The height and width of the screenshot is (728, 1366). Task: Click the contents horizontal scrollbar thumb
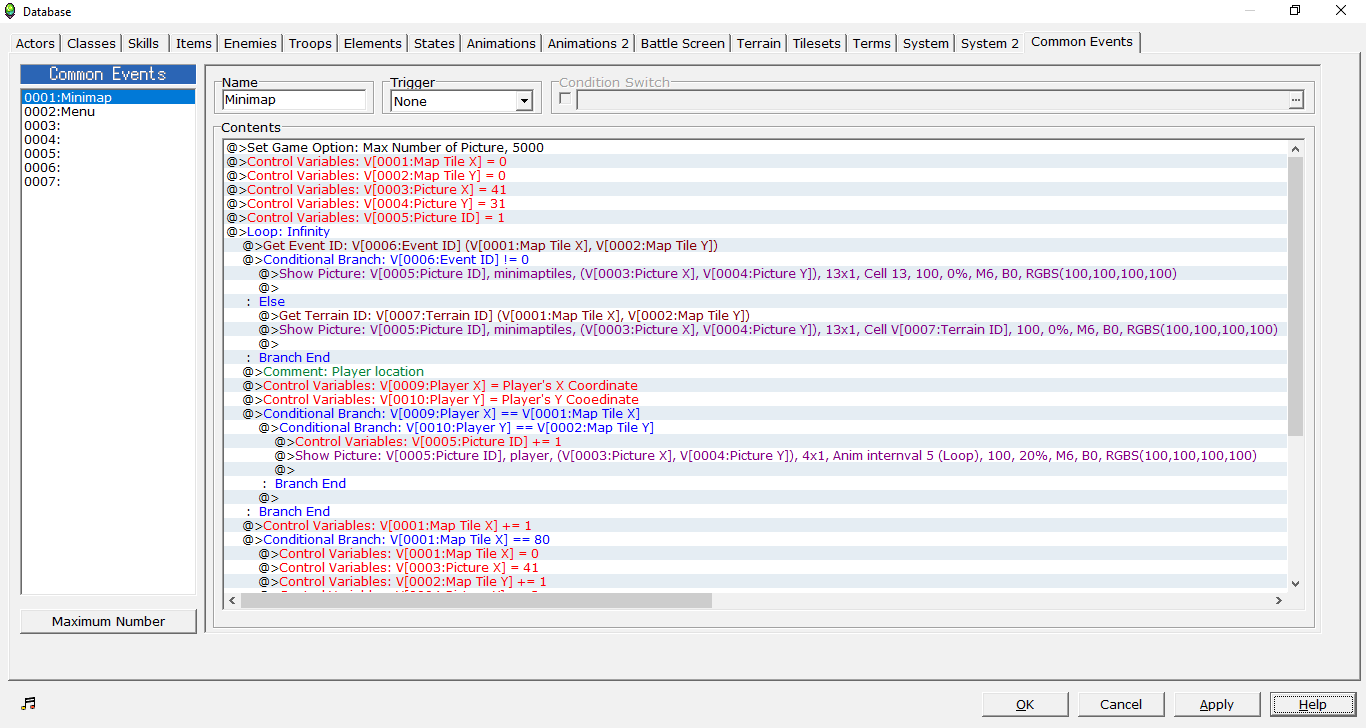point(476,600)
